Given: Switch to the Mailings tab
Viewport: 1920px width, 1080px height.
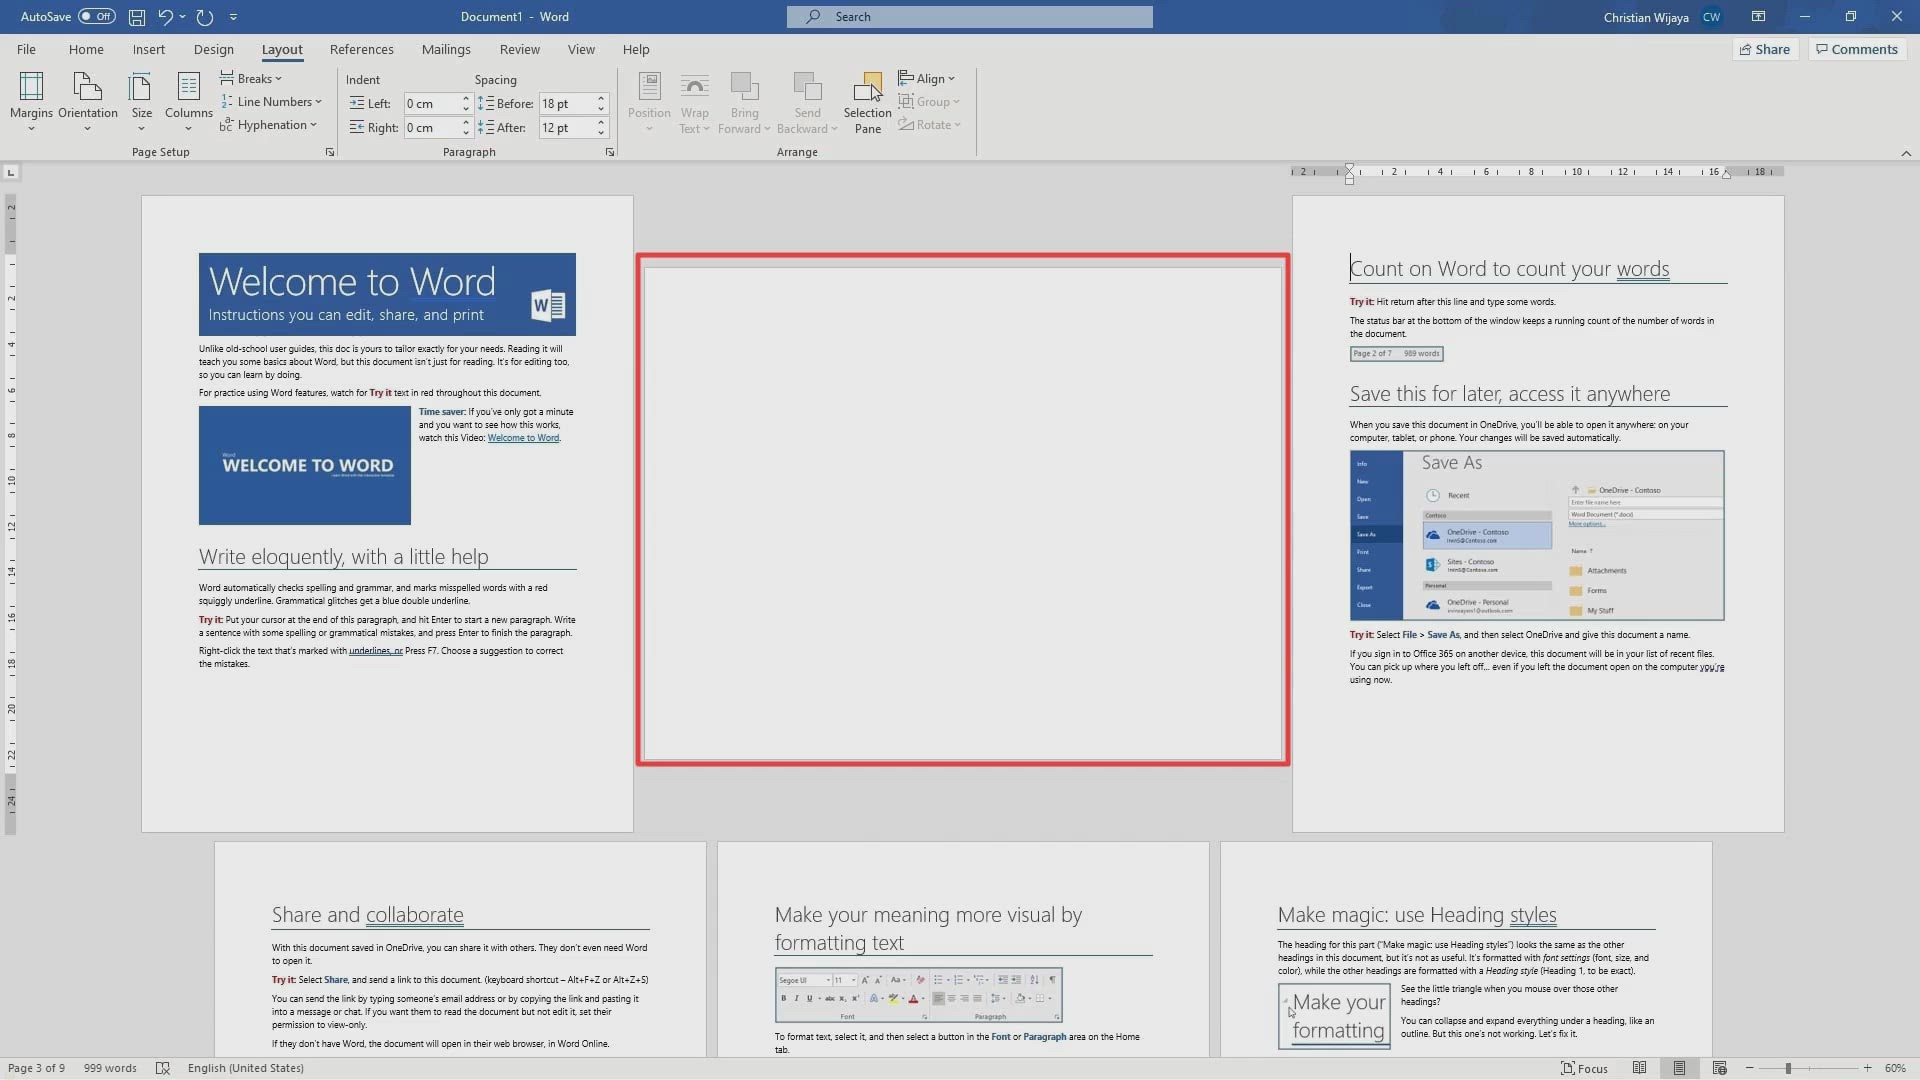Looking at the screenshot, I should pos(446,49).
